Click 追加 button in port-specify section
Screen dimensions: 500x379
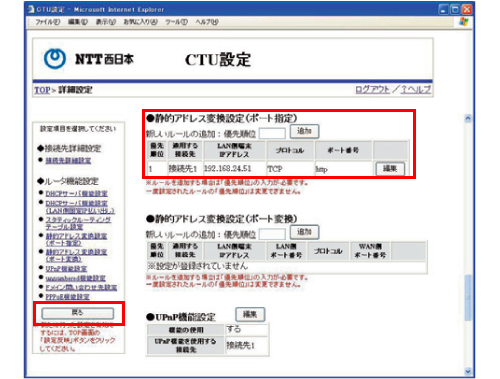pos(304,131)
